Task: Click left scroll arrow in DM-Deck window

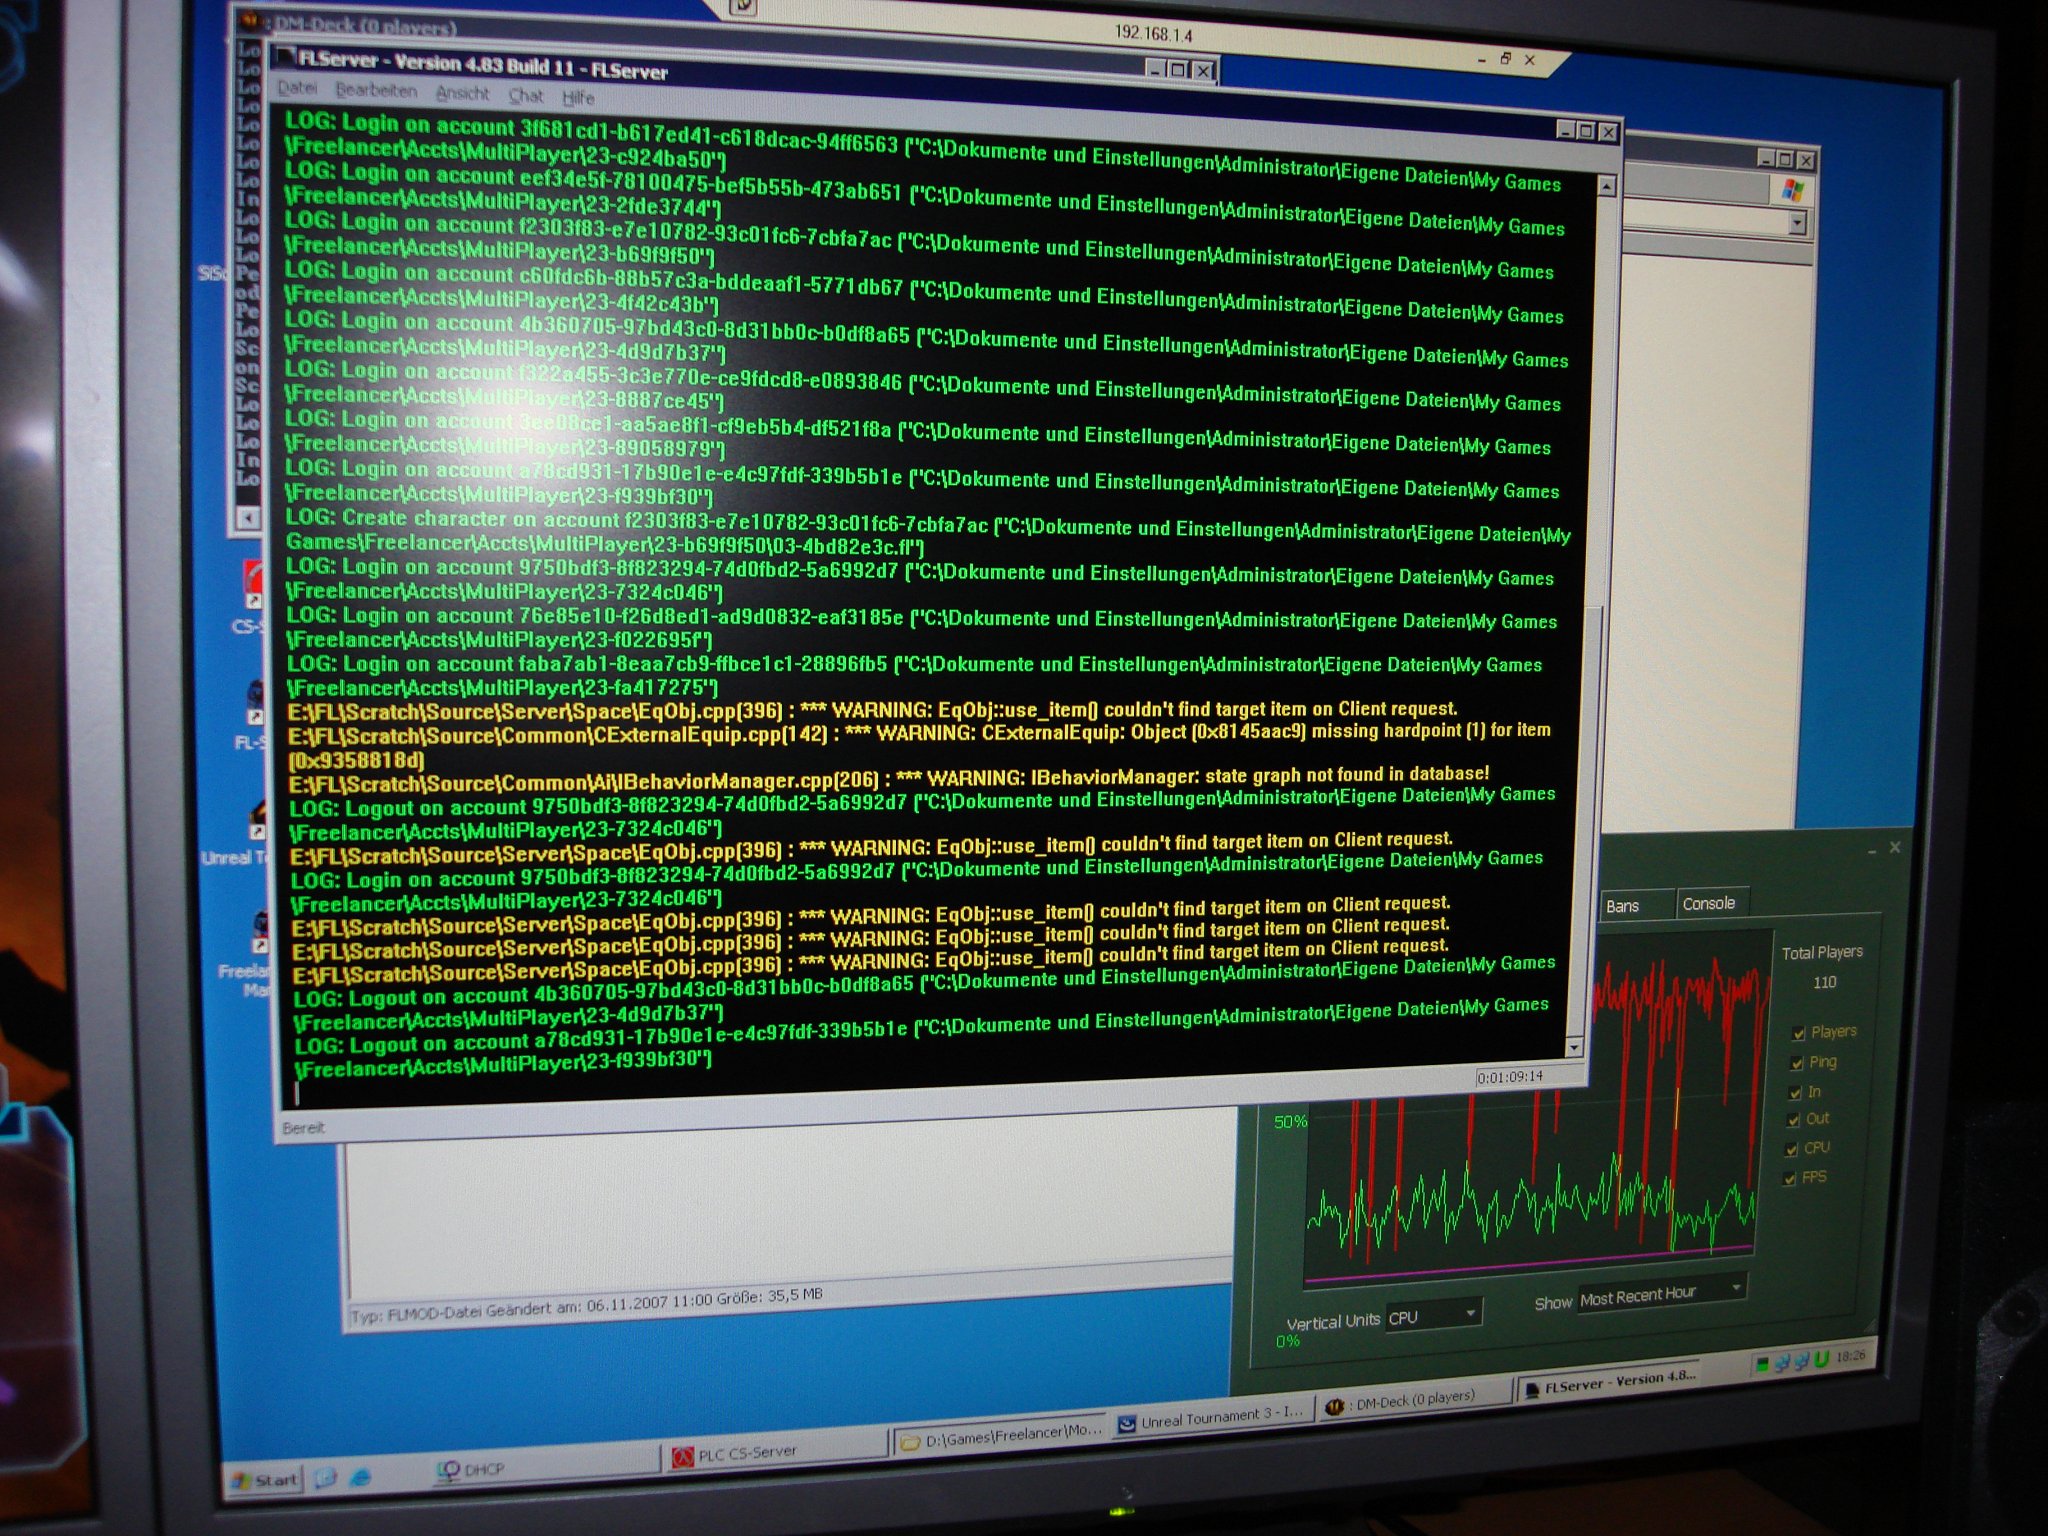Action: (247, 518)
